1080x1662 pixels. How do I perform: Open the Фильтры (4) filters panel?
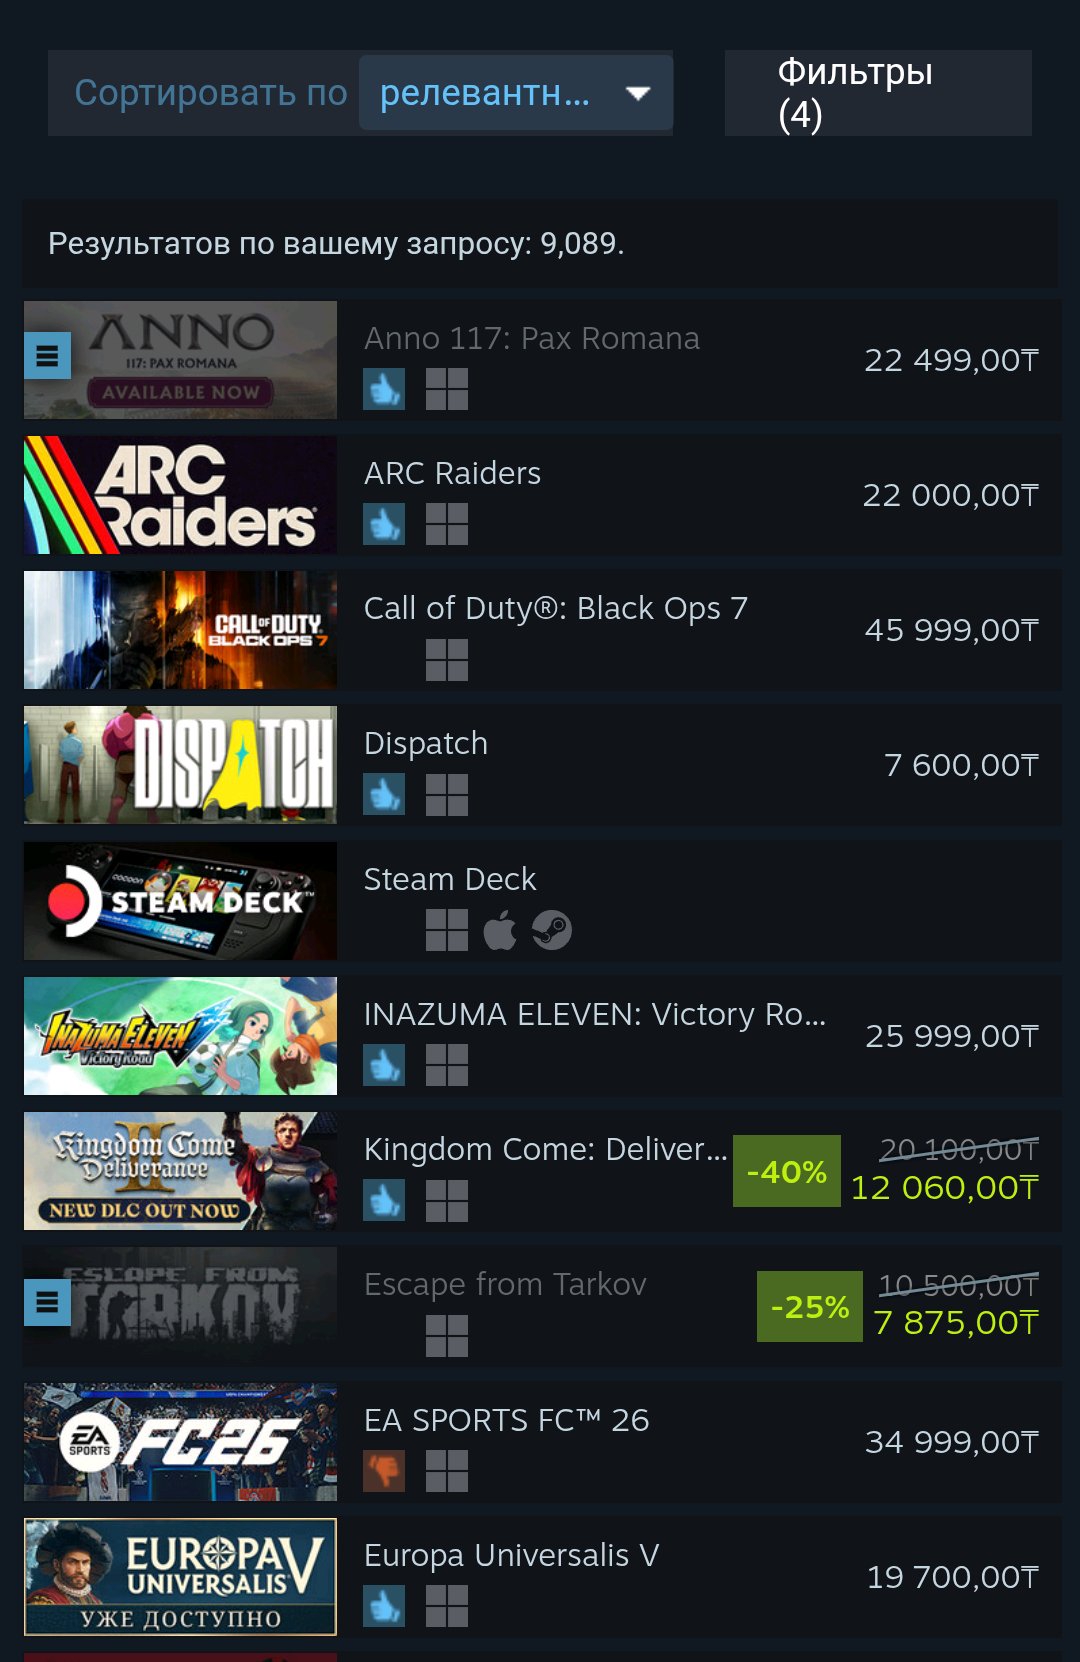[x=878, y=93]
